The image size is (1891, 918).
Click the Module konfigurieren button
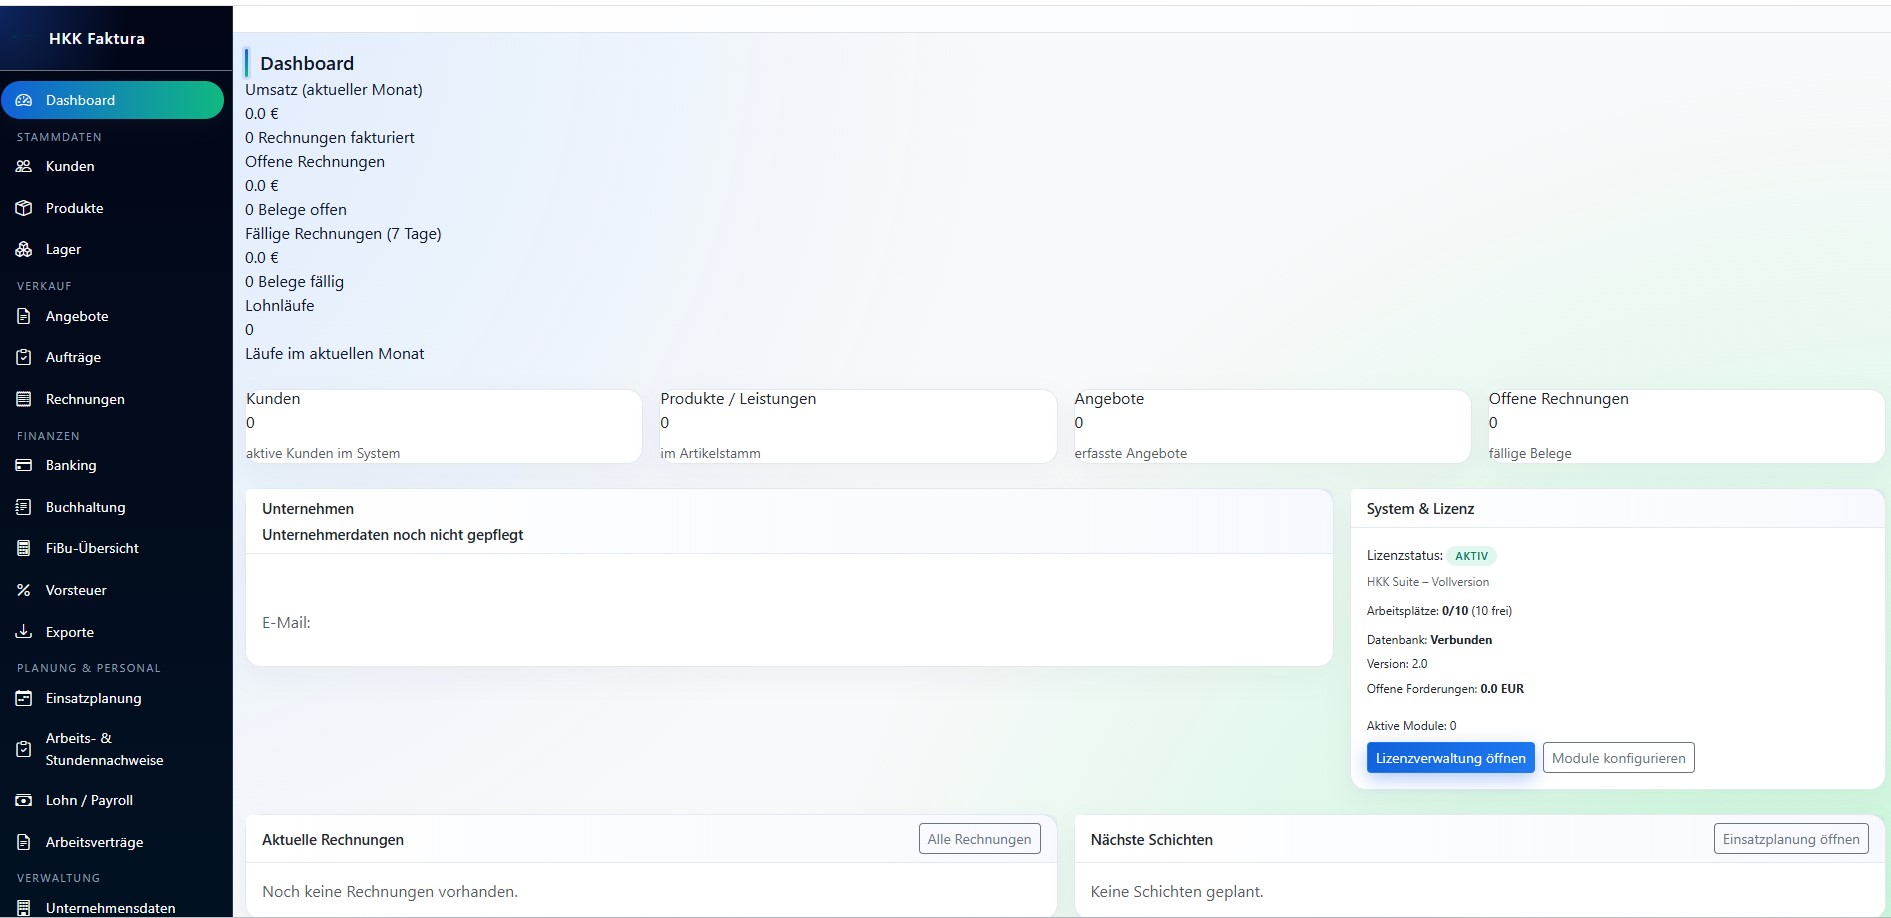click(x=1618, y=758)
